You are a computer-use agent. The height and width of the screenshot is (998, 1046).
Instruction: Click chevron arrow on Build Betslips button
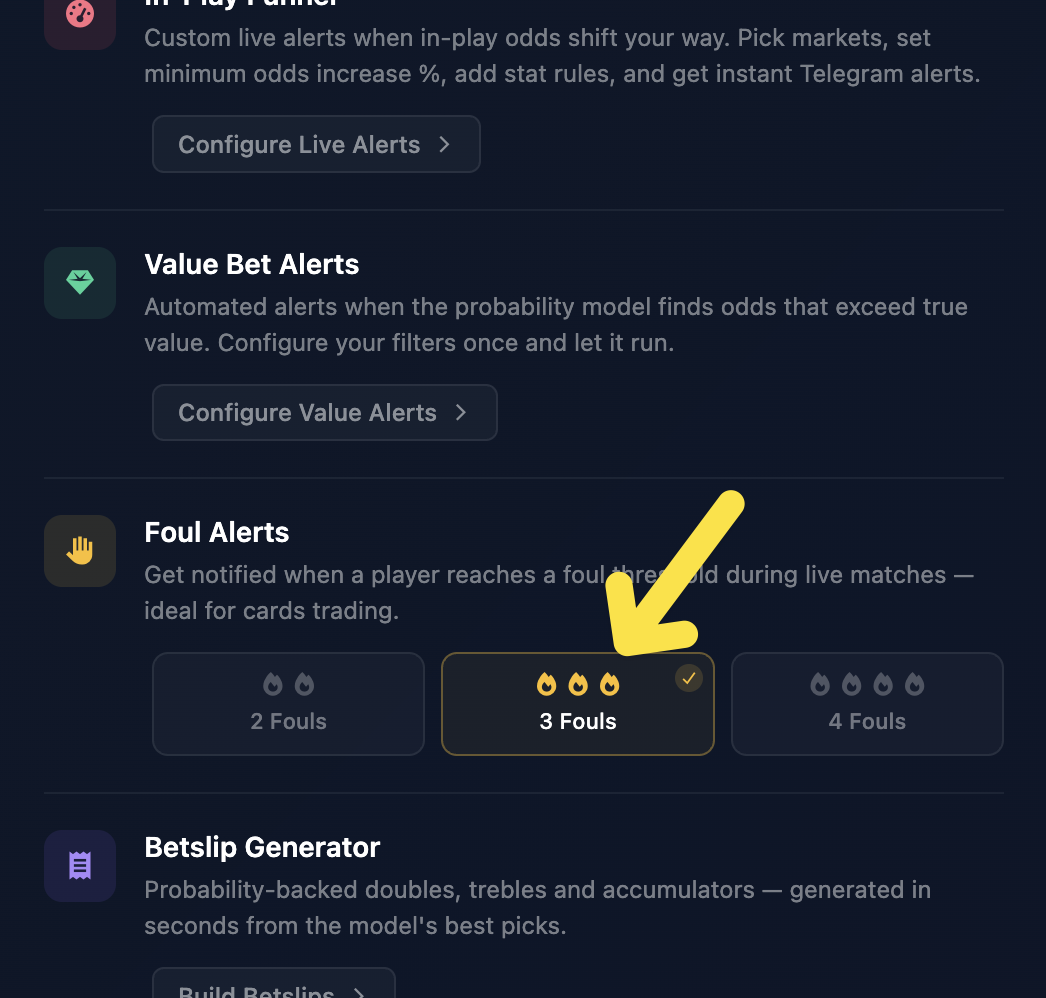pyautogui.click(x=359, y=992)
